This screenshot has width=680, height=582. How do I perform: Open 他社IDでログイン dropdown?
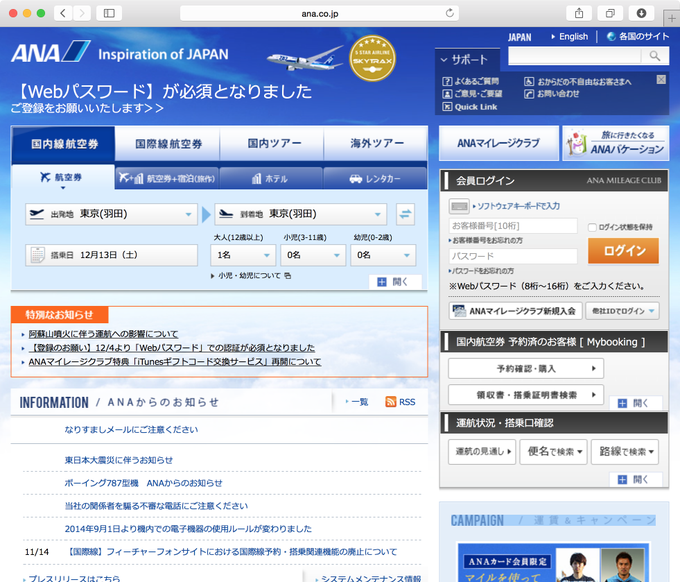tap(623, 311)
